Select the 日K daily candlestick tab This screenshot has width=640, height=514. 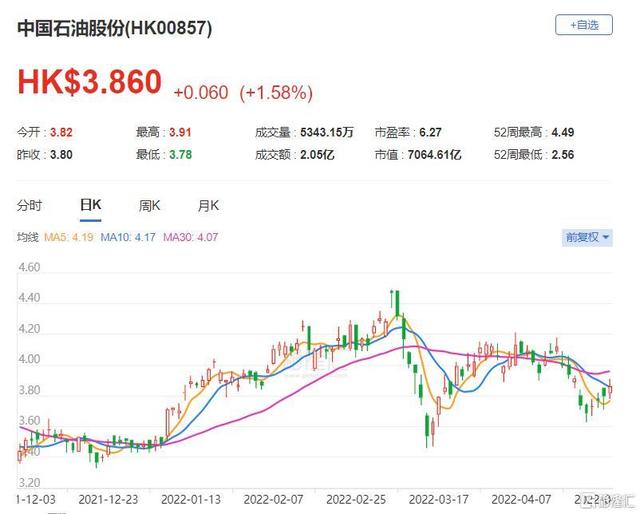click(91, 205)
